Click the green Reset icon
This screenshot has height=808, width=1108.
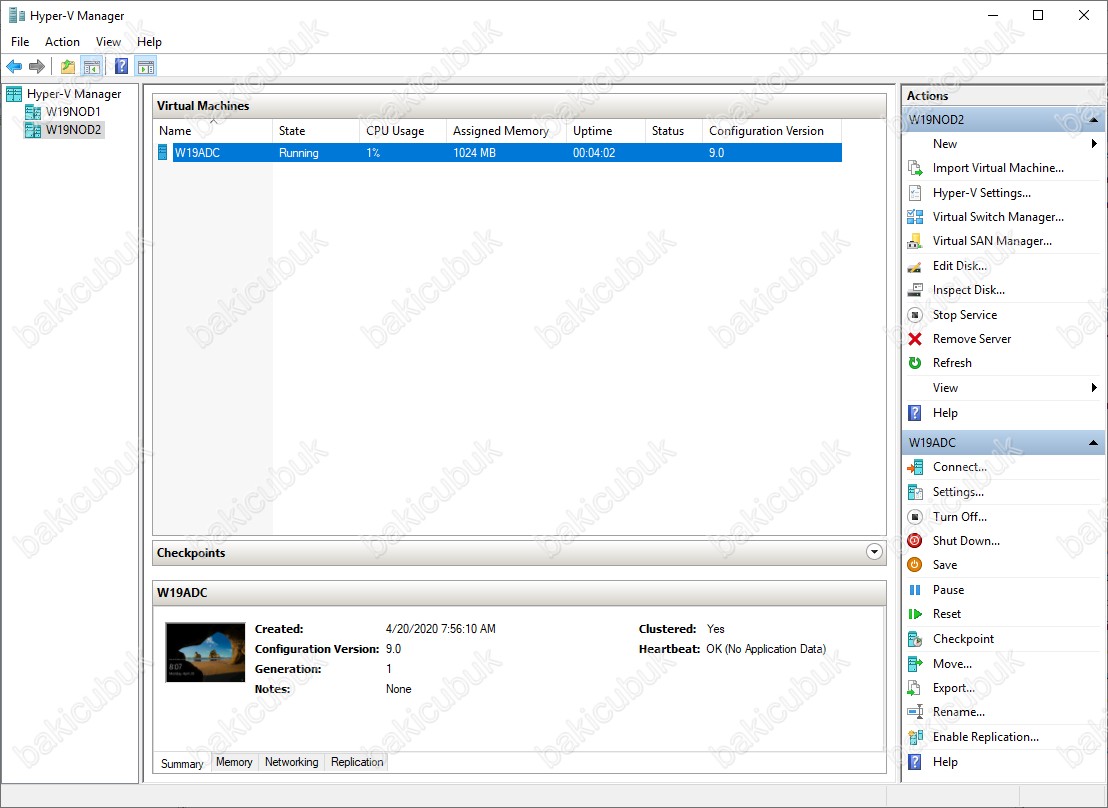point(915,614)
